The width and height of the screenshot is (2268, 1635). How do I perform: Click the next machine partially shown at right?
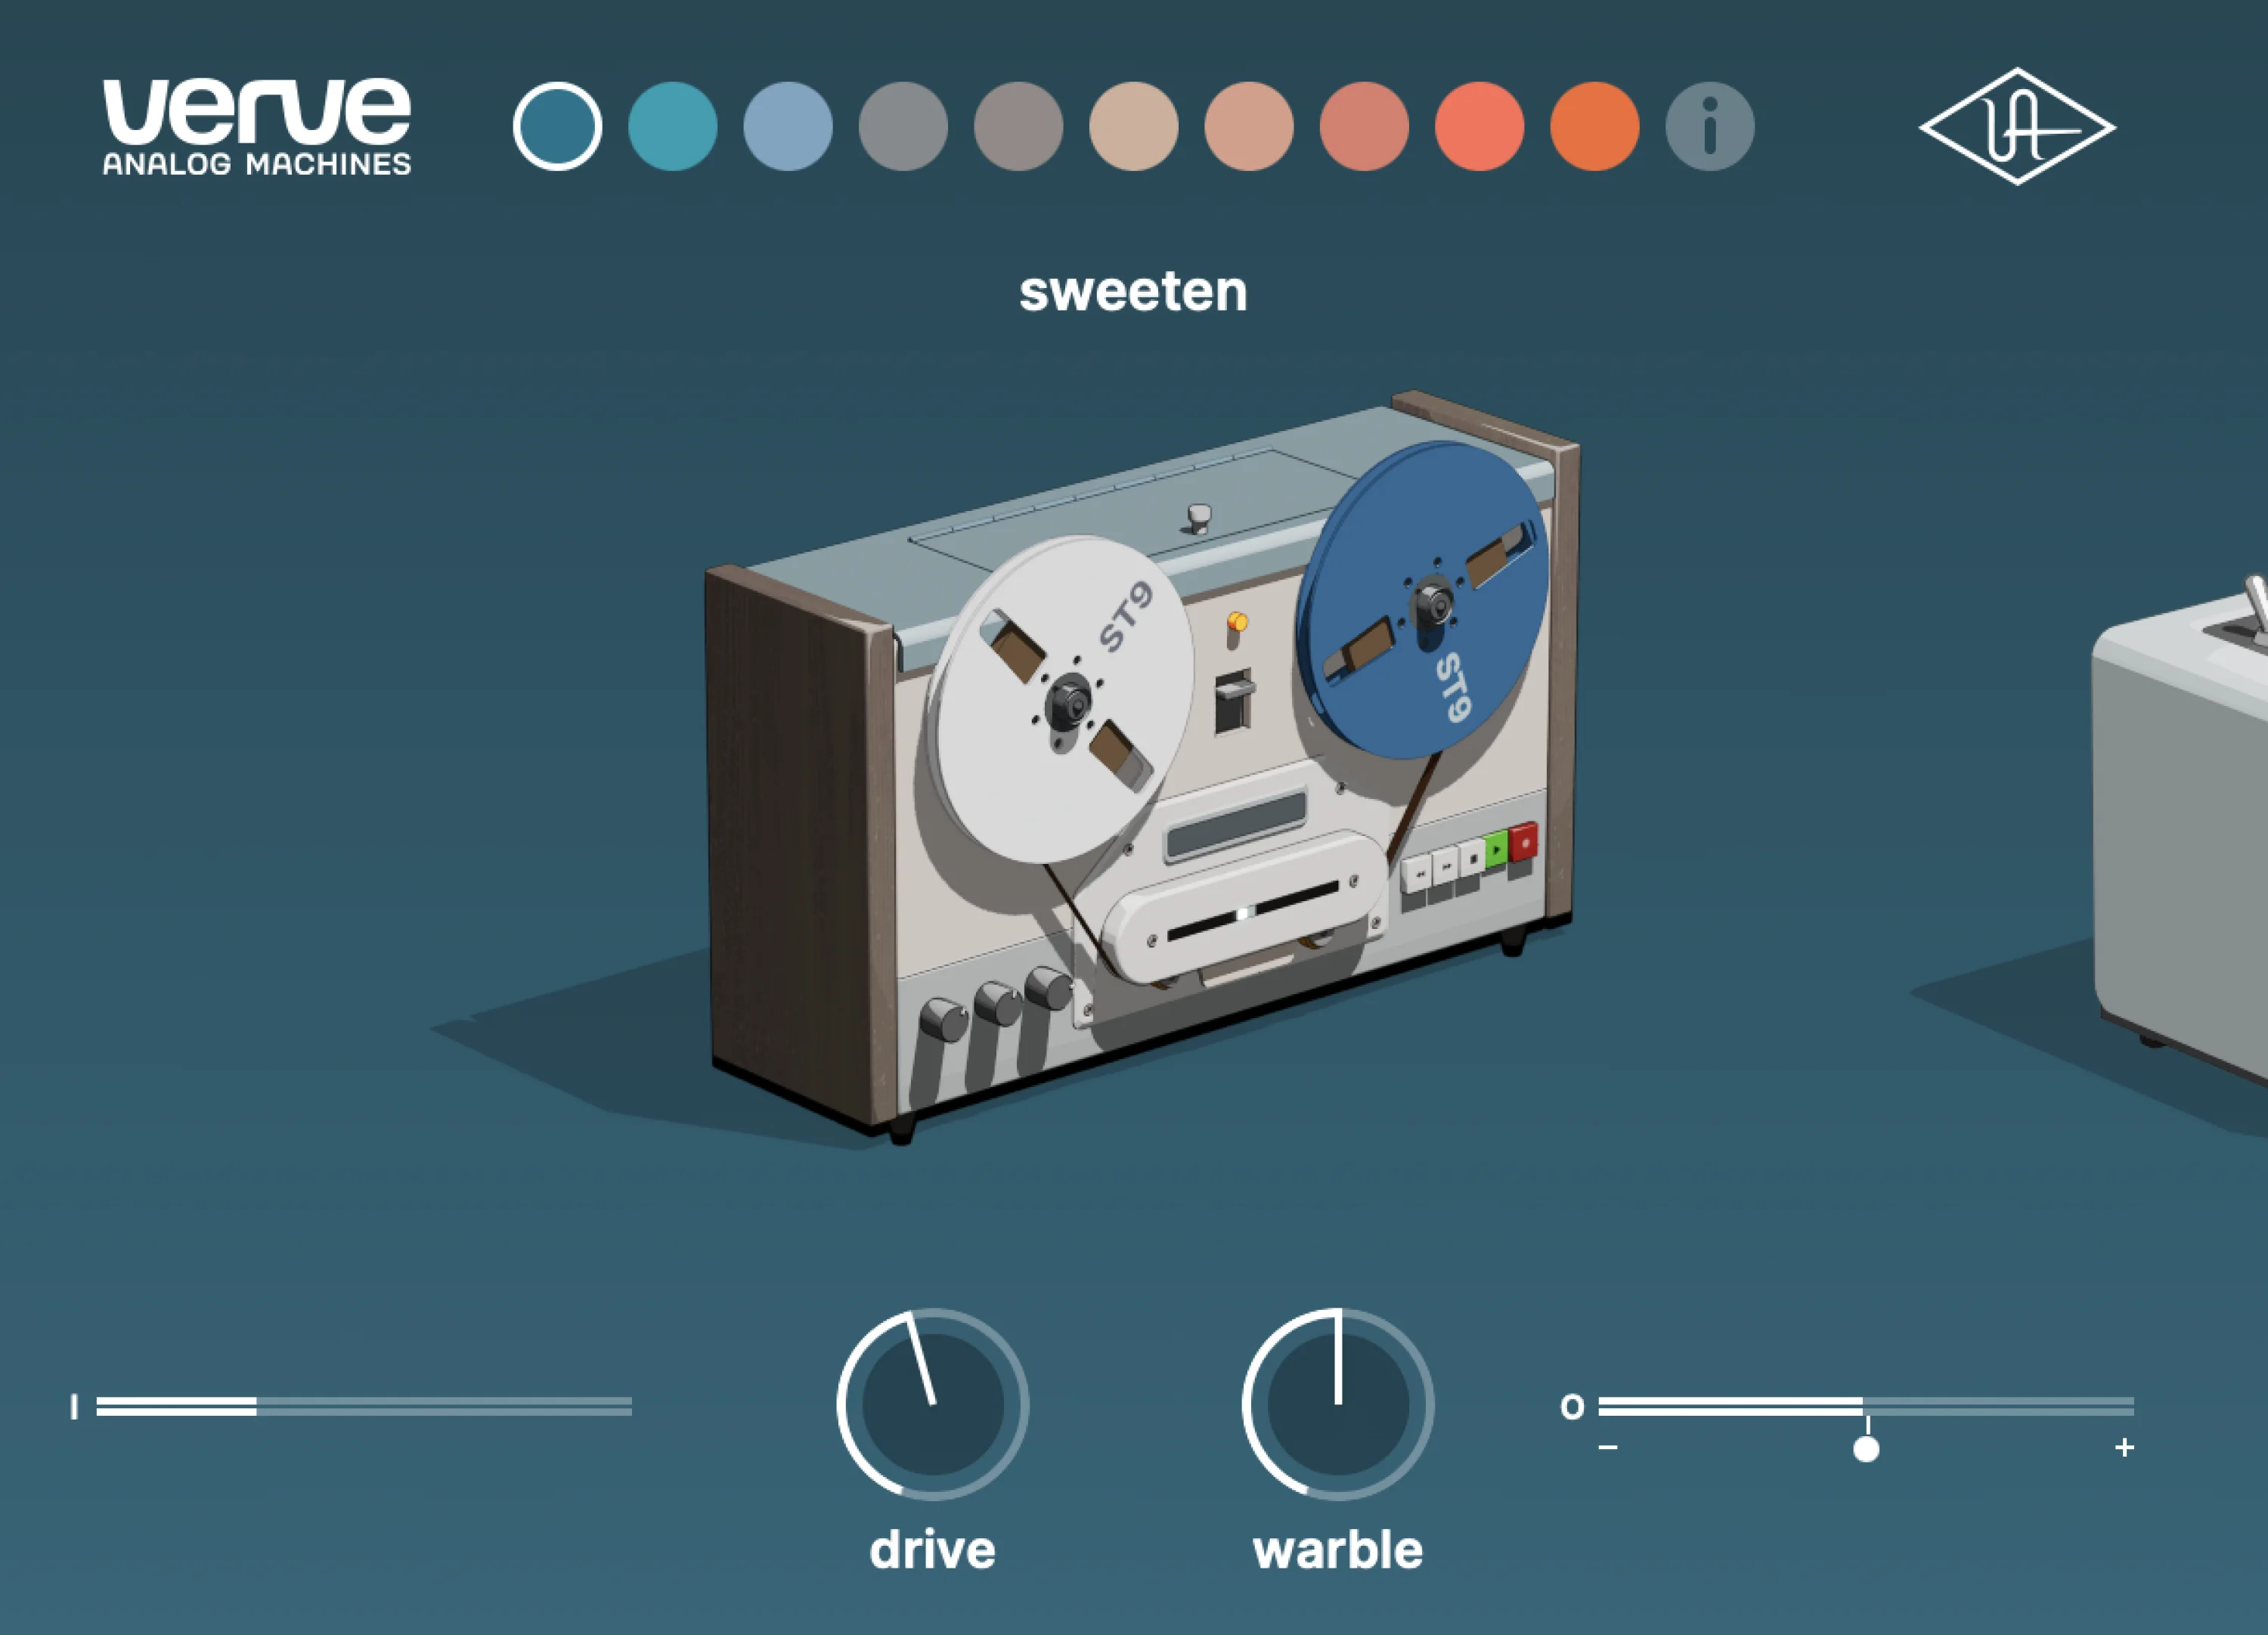pyautogui.click(x=2180, y=830)
